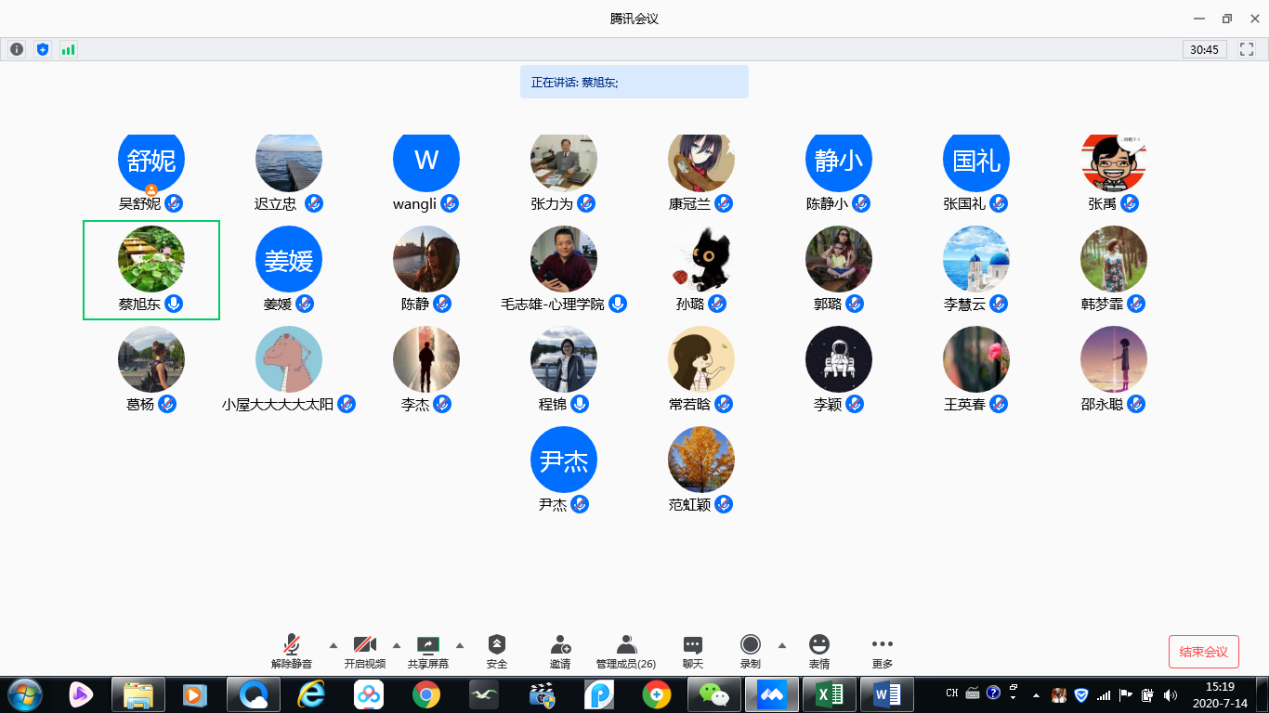Select 李慧云 Santorini avatar
This screenshot has height=713, width=1269.
[976, 259]
